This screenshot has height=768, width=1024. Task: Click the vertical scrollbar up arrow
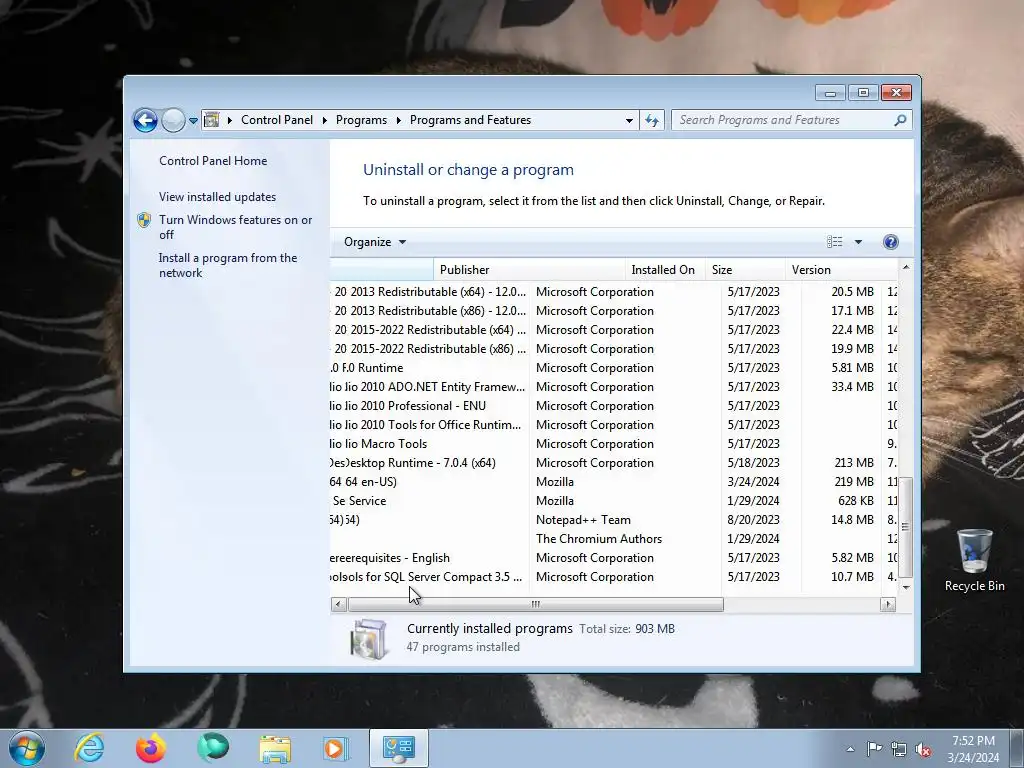pyautogui.click(x=906, y=267)
